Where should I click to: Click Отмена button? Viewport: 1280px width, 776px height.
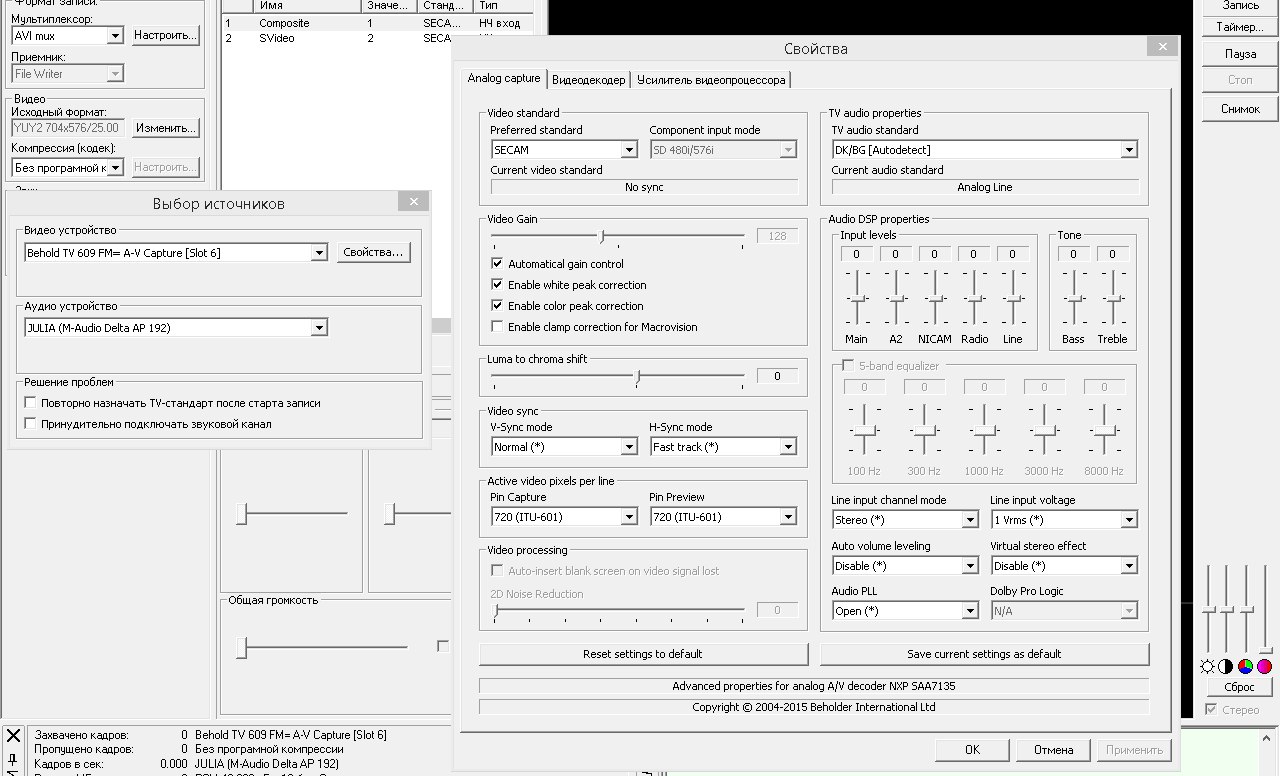point(1053,750)
